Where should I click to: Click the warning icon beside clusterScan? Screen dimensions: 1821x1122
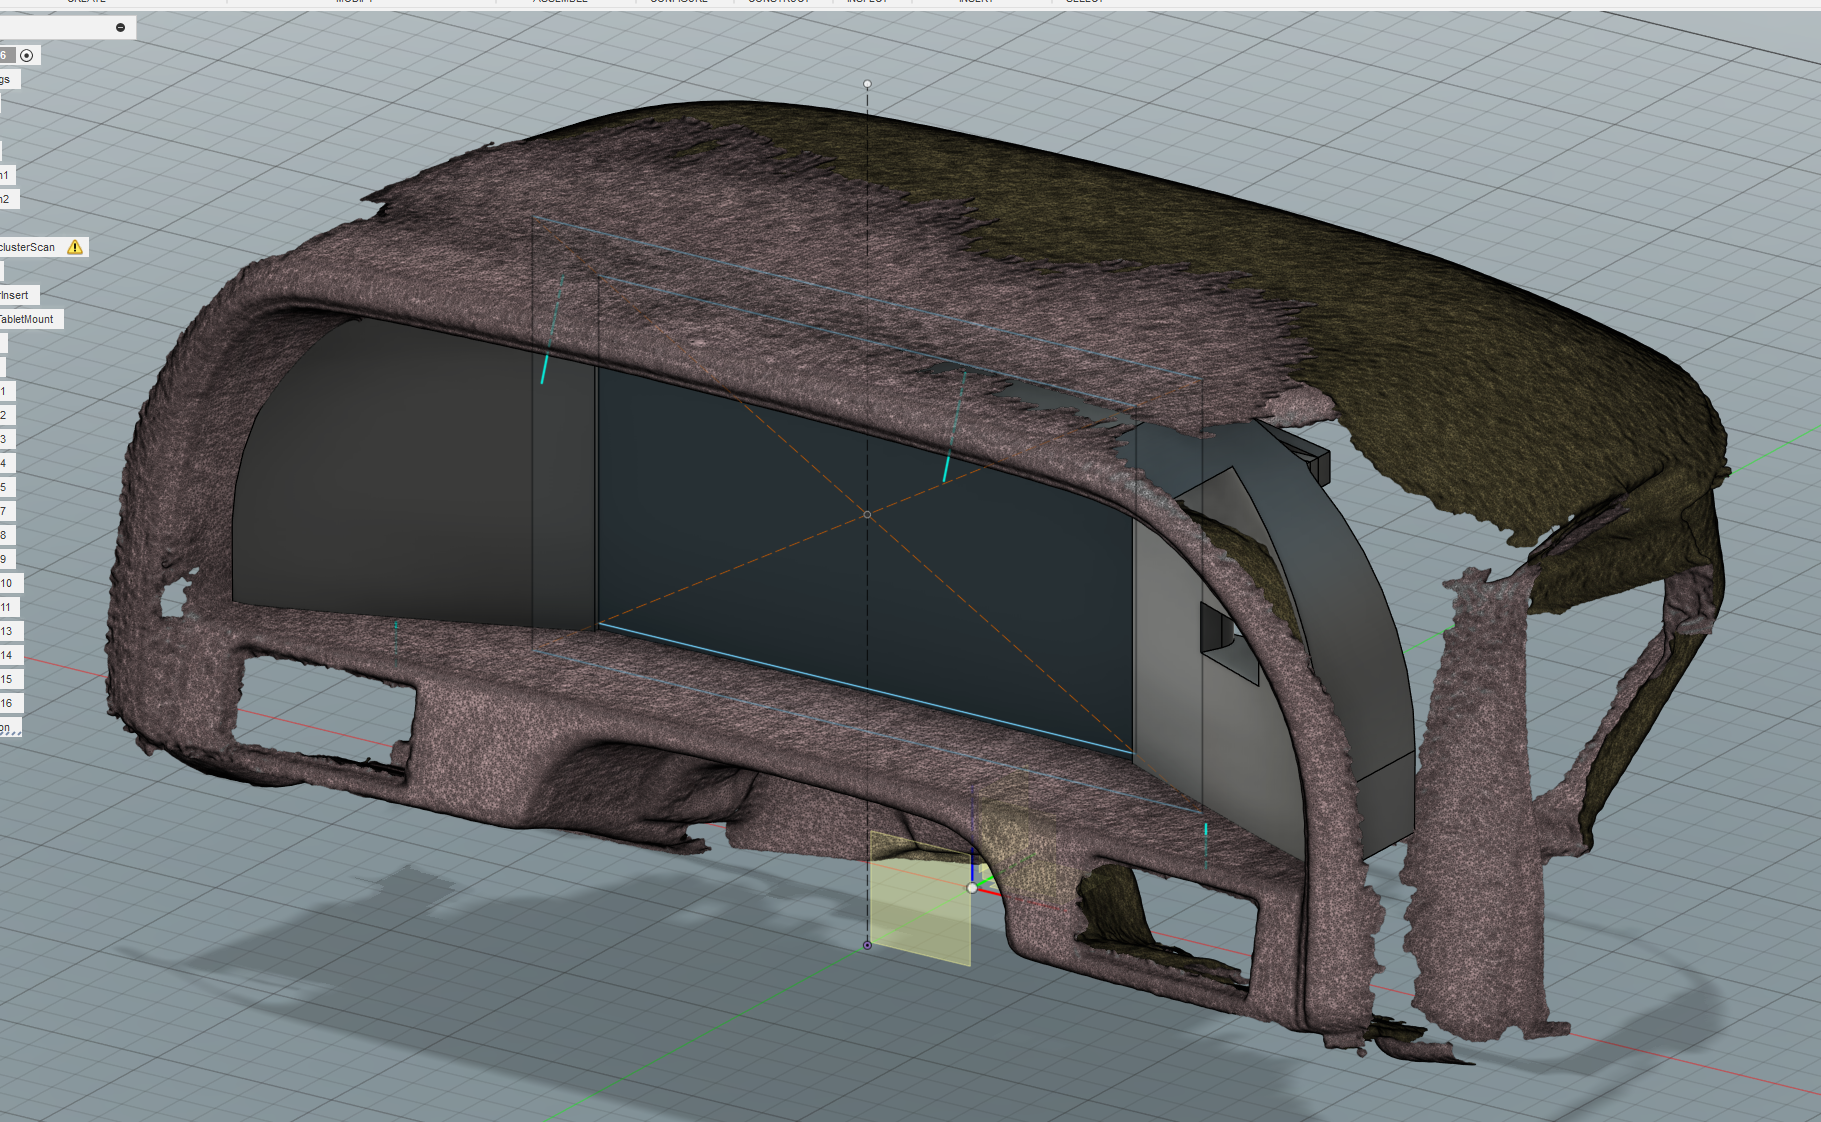(75, 247)
